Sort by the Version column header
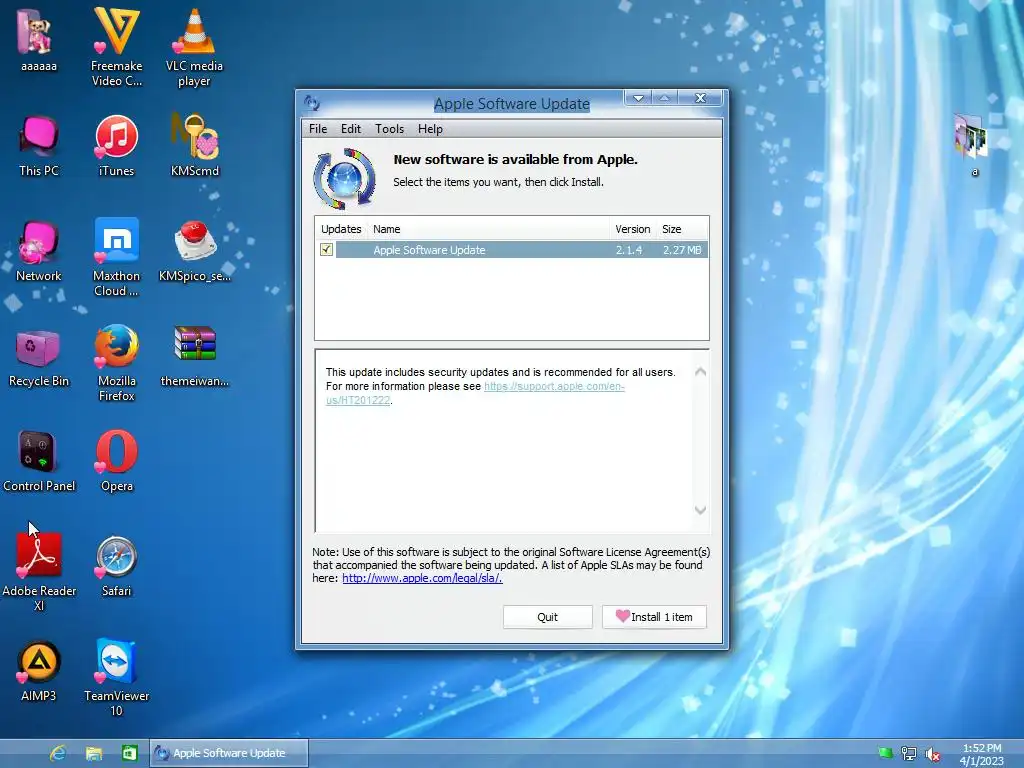The width and height of the screenshot is (1024, 768). pos(632,229)
